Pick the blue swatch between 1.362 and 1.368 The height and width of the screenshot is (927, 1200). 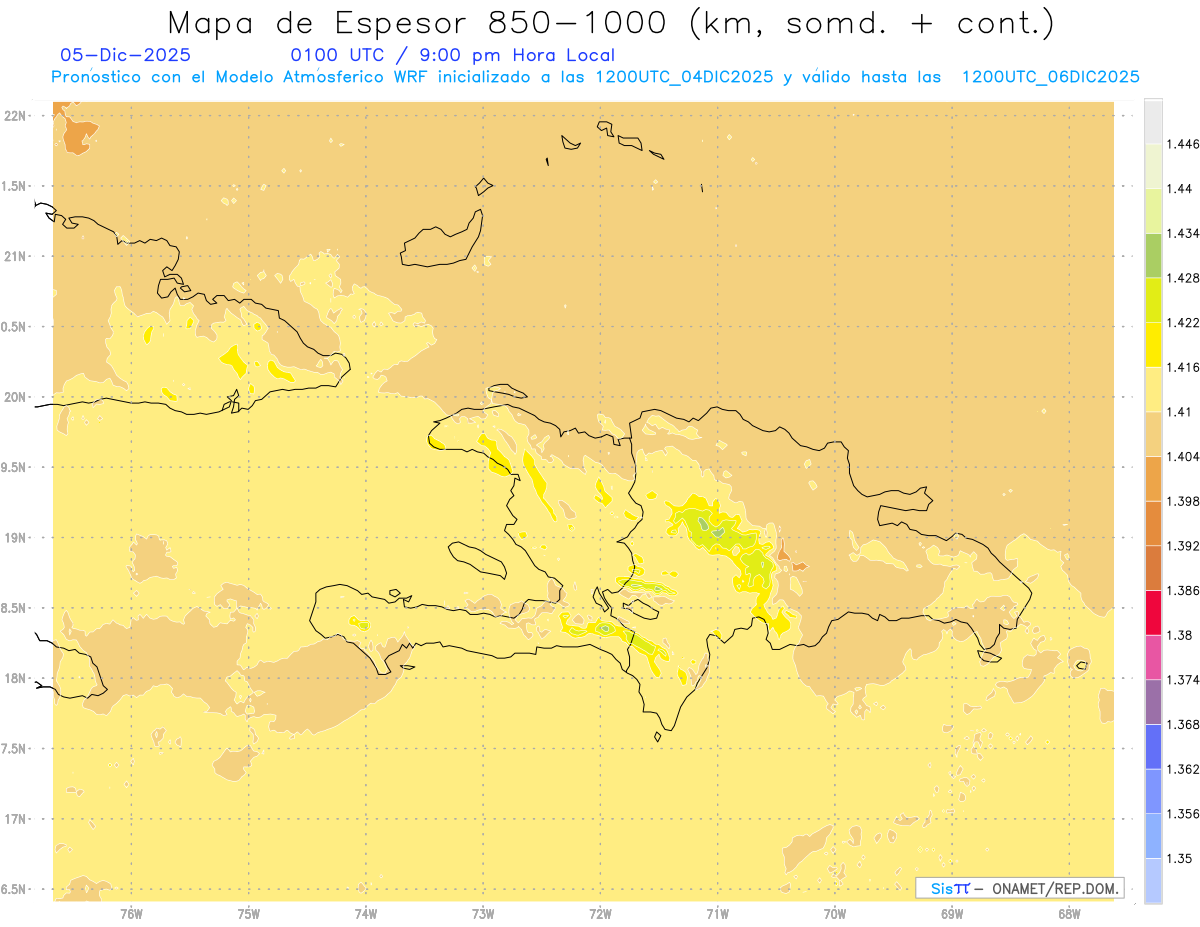click(x=1153, y=746)
